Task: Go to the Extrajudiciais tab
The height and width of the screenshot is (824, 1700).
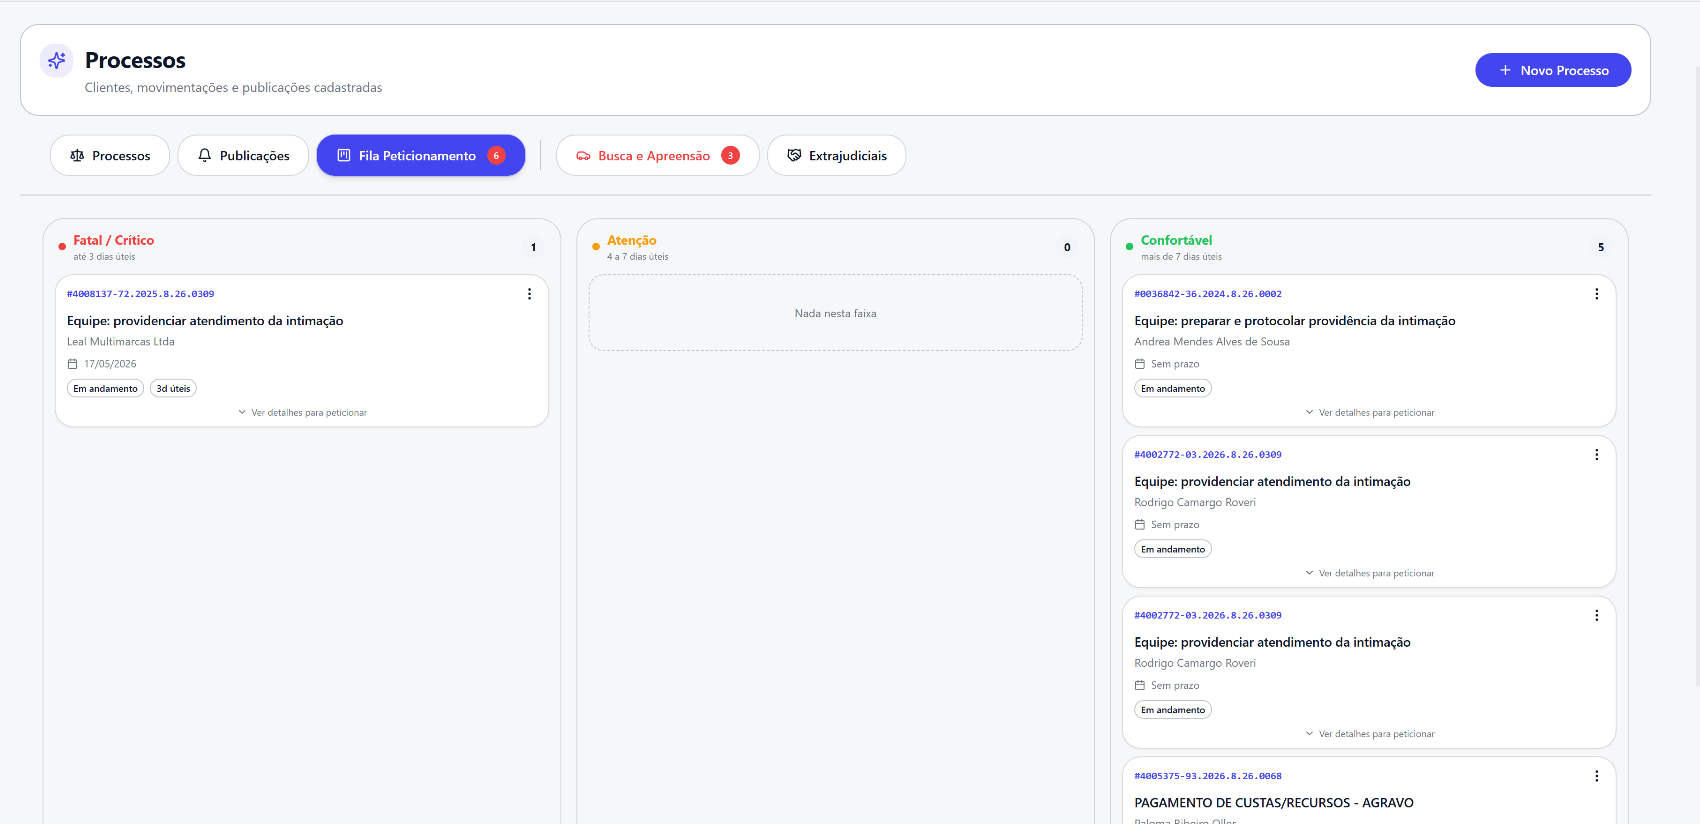Action: [837, 155]
